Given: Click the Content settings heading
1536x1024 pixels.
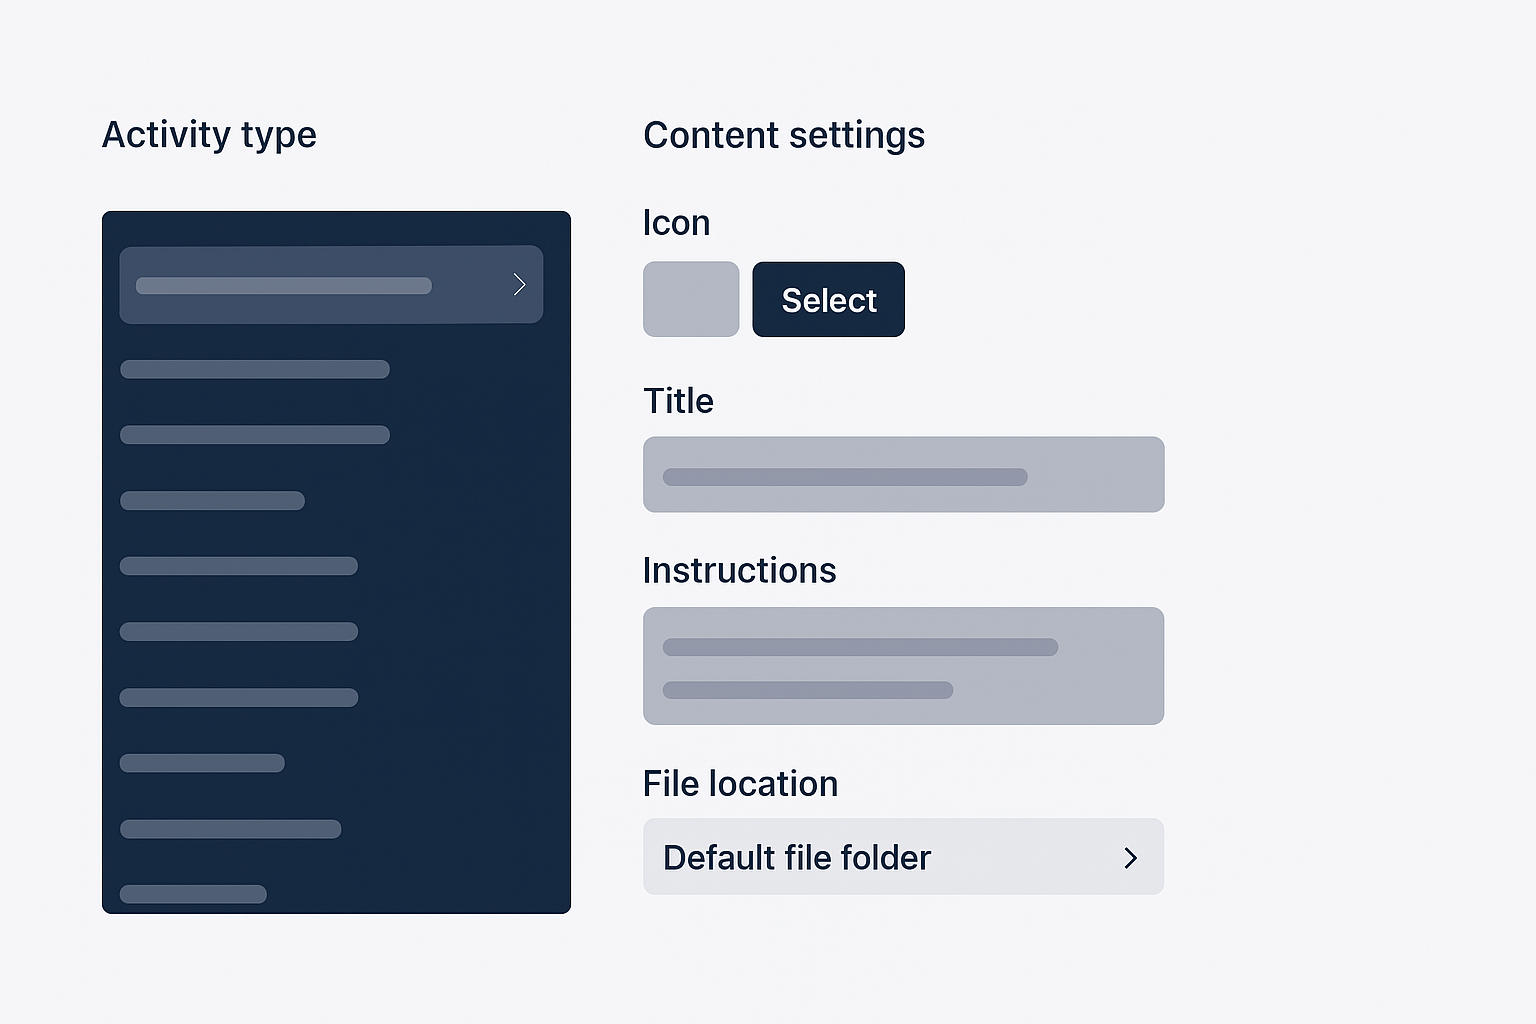Looking at the screenshot, I should click(x=784, y=135).
